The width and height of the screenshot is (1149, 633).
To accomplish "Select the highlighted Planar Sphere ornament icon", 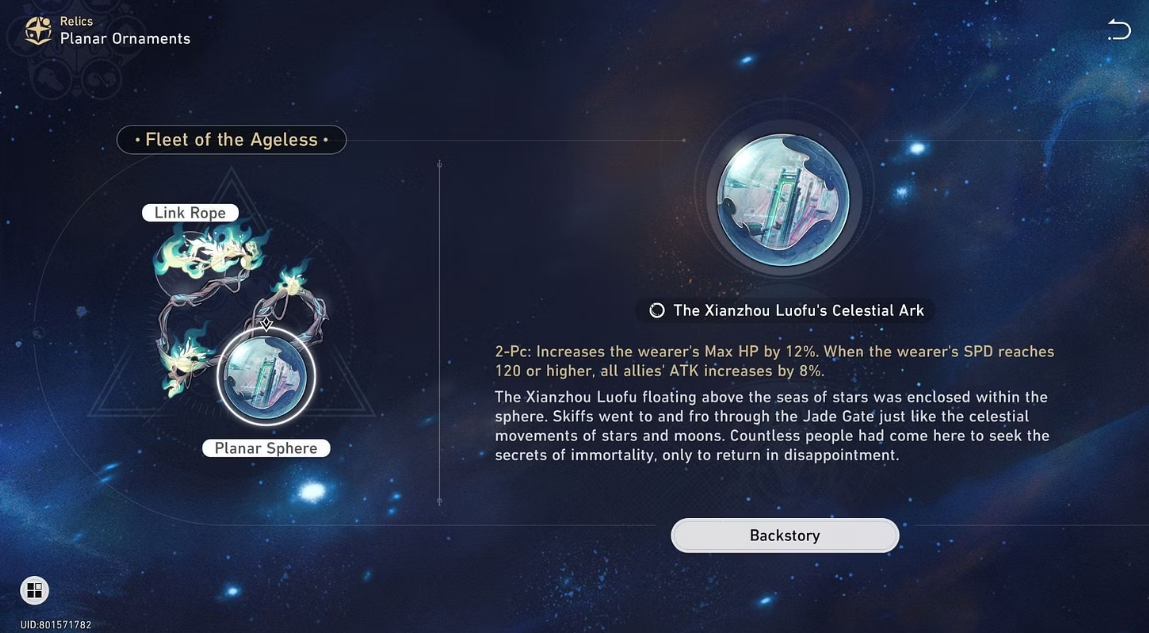I will (266, 377).
